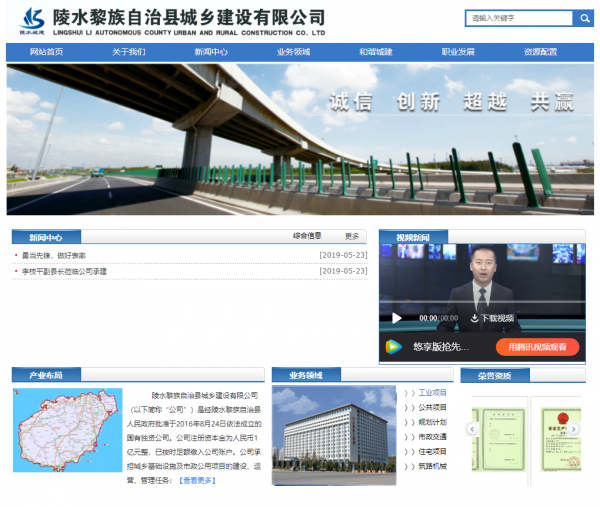
Task: Play the news video
Action: 396,318
